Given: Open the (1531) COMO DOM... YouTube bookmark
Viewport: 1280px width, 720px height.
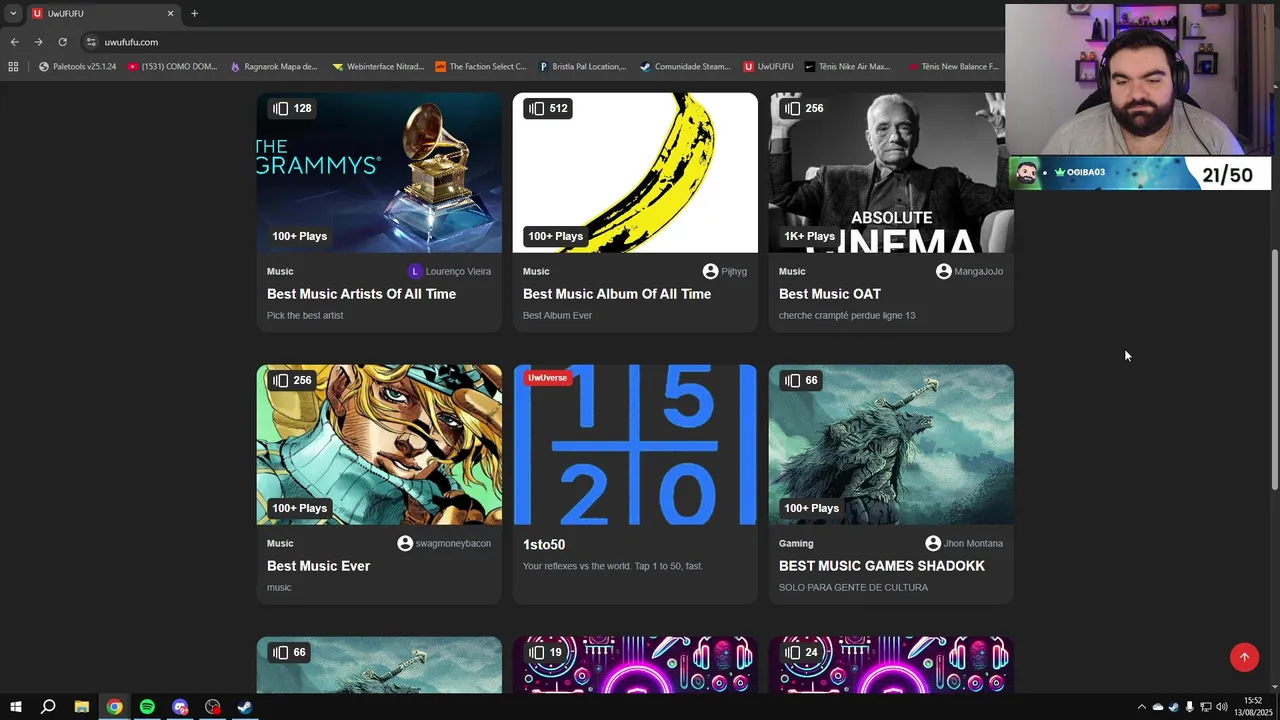Looking at the screenshot, I should coord(172,67).
